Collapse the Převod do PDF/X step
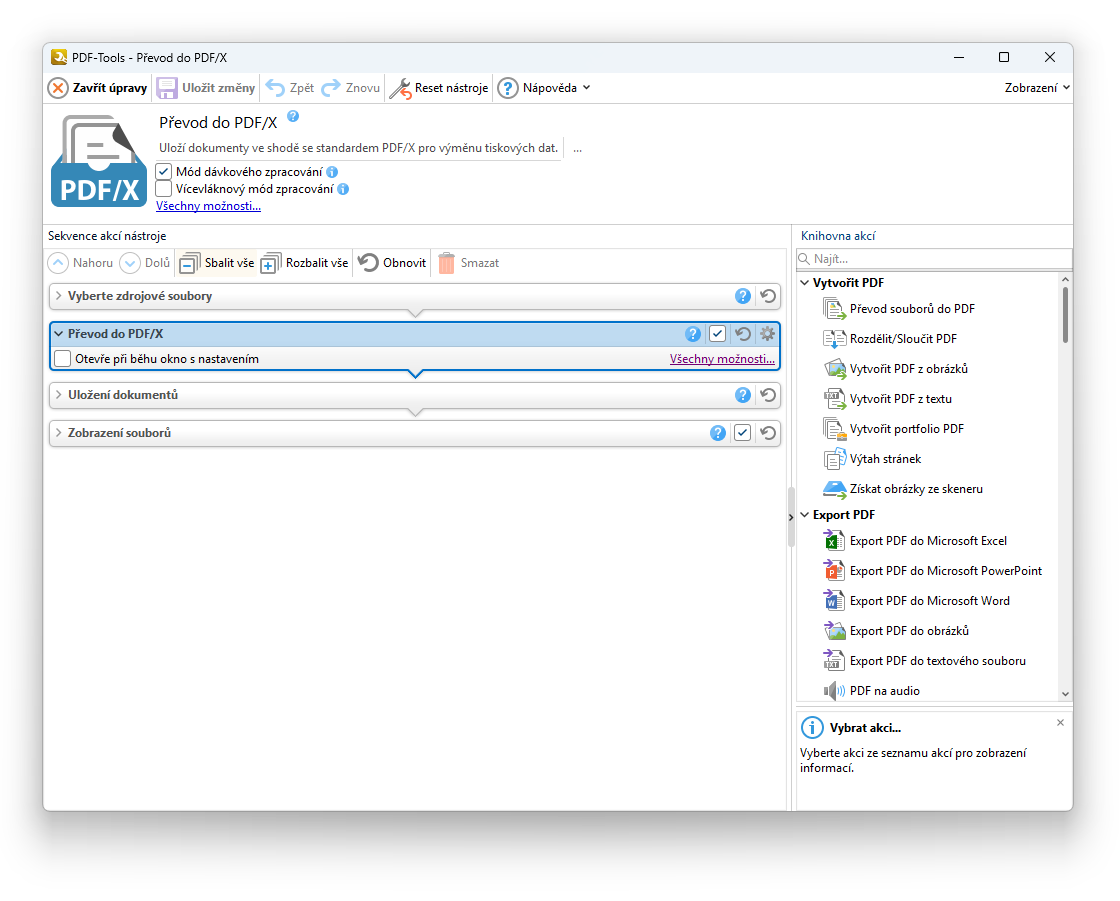The height and width of the screenshot is (901, 1120). pos(59,334)
